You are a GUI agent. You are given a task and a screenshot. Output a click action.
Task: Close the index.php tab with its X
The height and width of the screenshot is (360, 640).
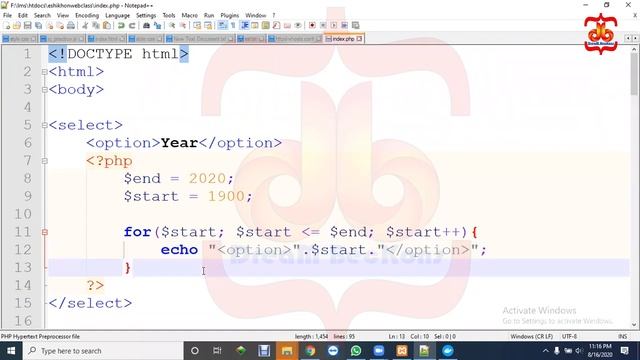(x=359, y=39)
